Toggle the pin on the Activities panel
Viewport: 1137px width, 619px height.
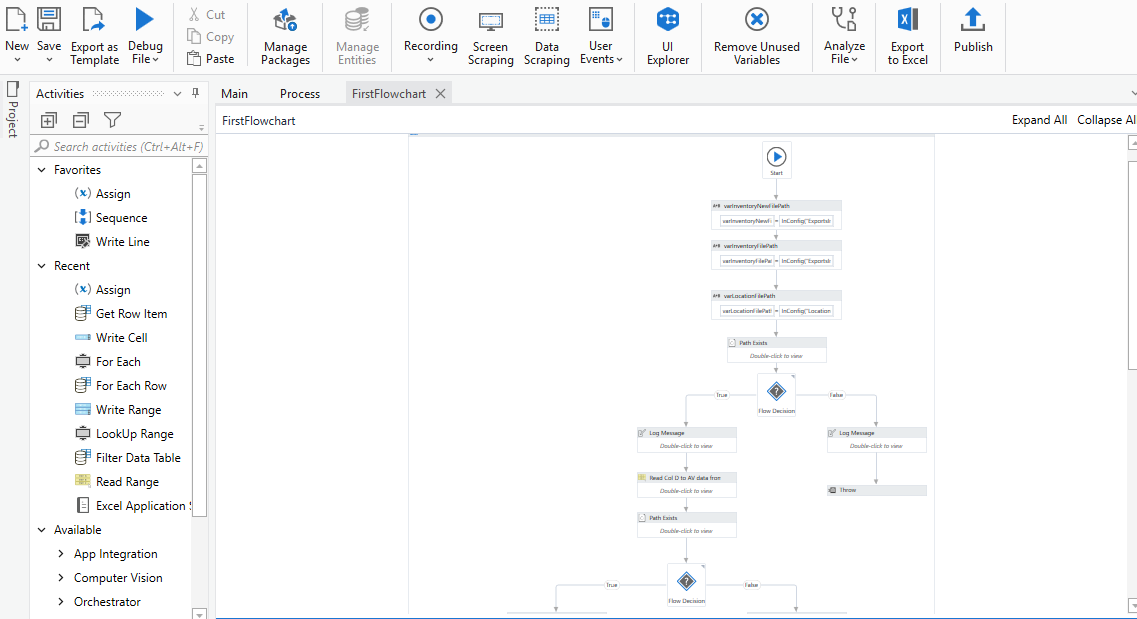[196, 93]
